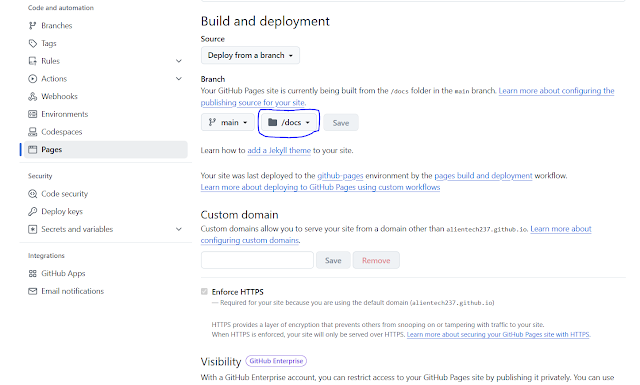This screenshot has width=640, height=385.
Task: Click the folder icon in /docs selector
Action: pos(273,122)
